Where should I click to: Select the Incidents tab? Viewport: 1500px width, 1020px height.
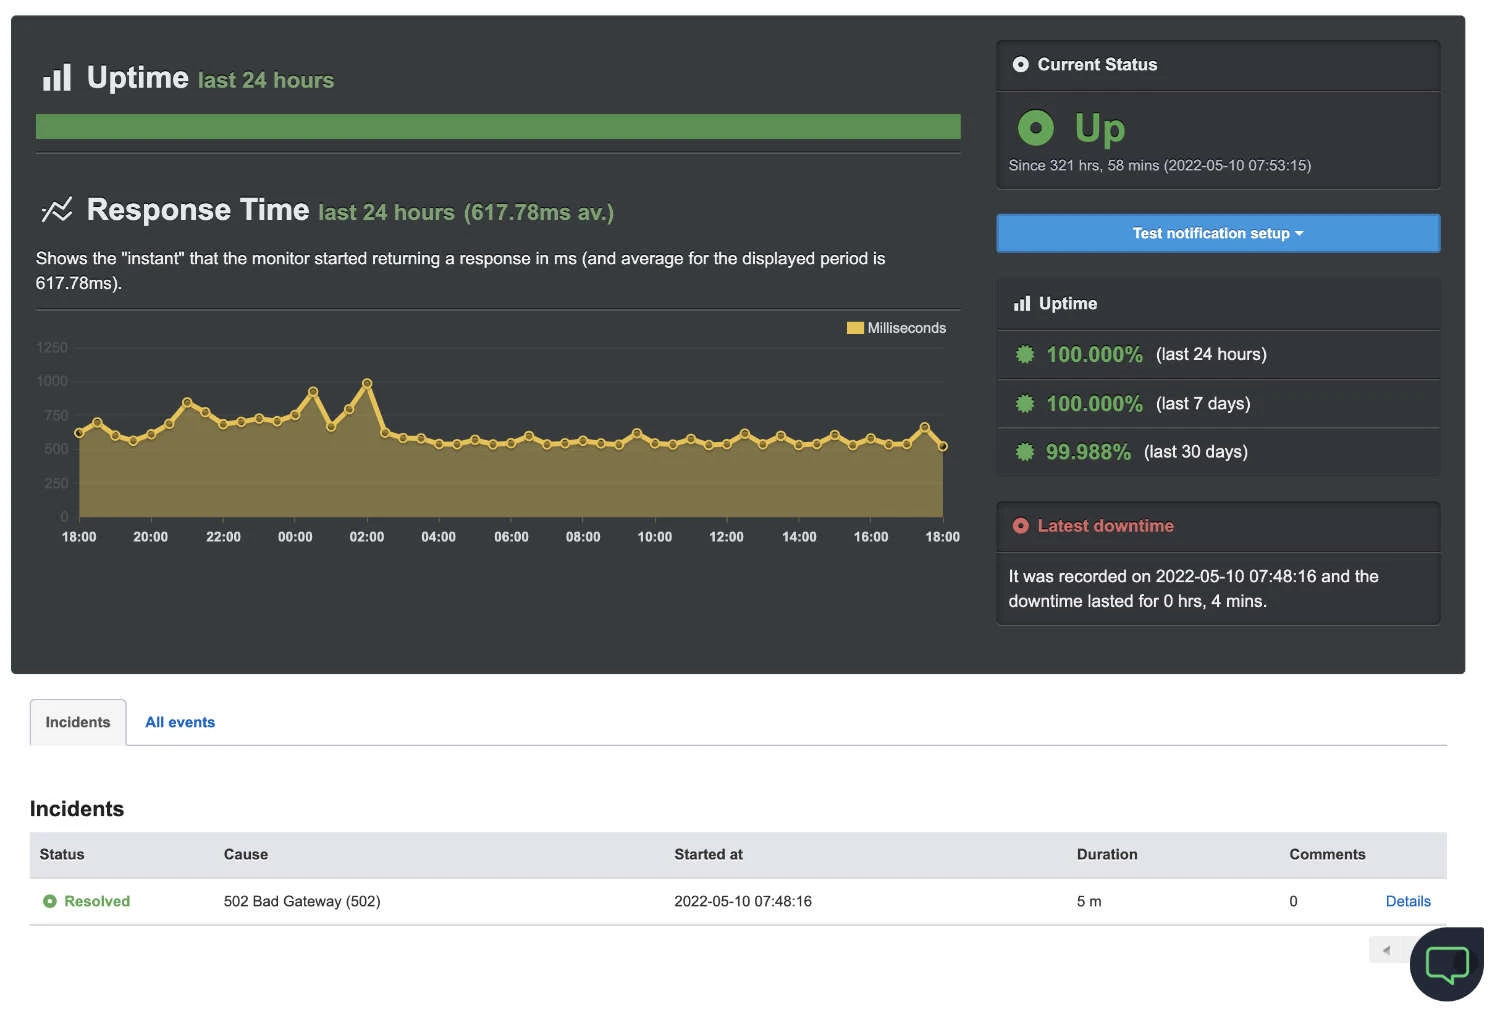(77, 722)
